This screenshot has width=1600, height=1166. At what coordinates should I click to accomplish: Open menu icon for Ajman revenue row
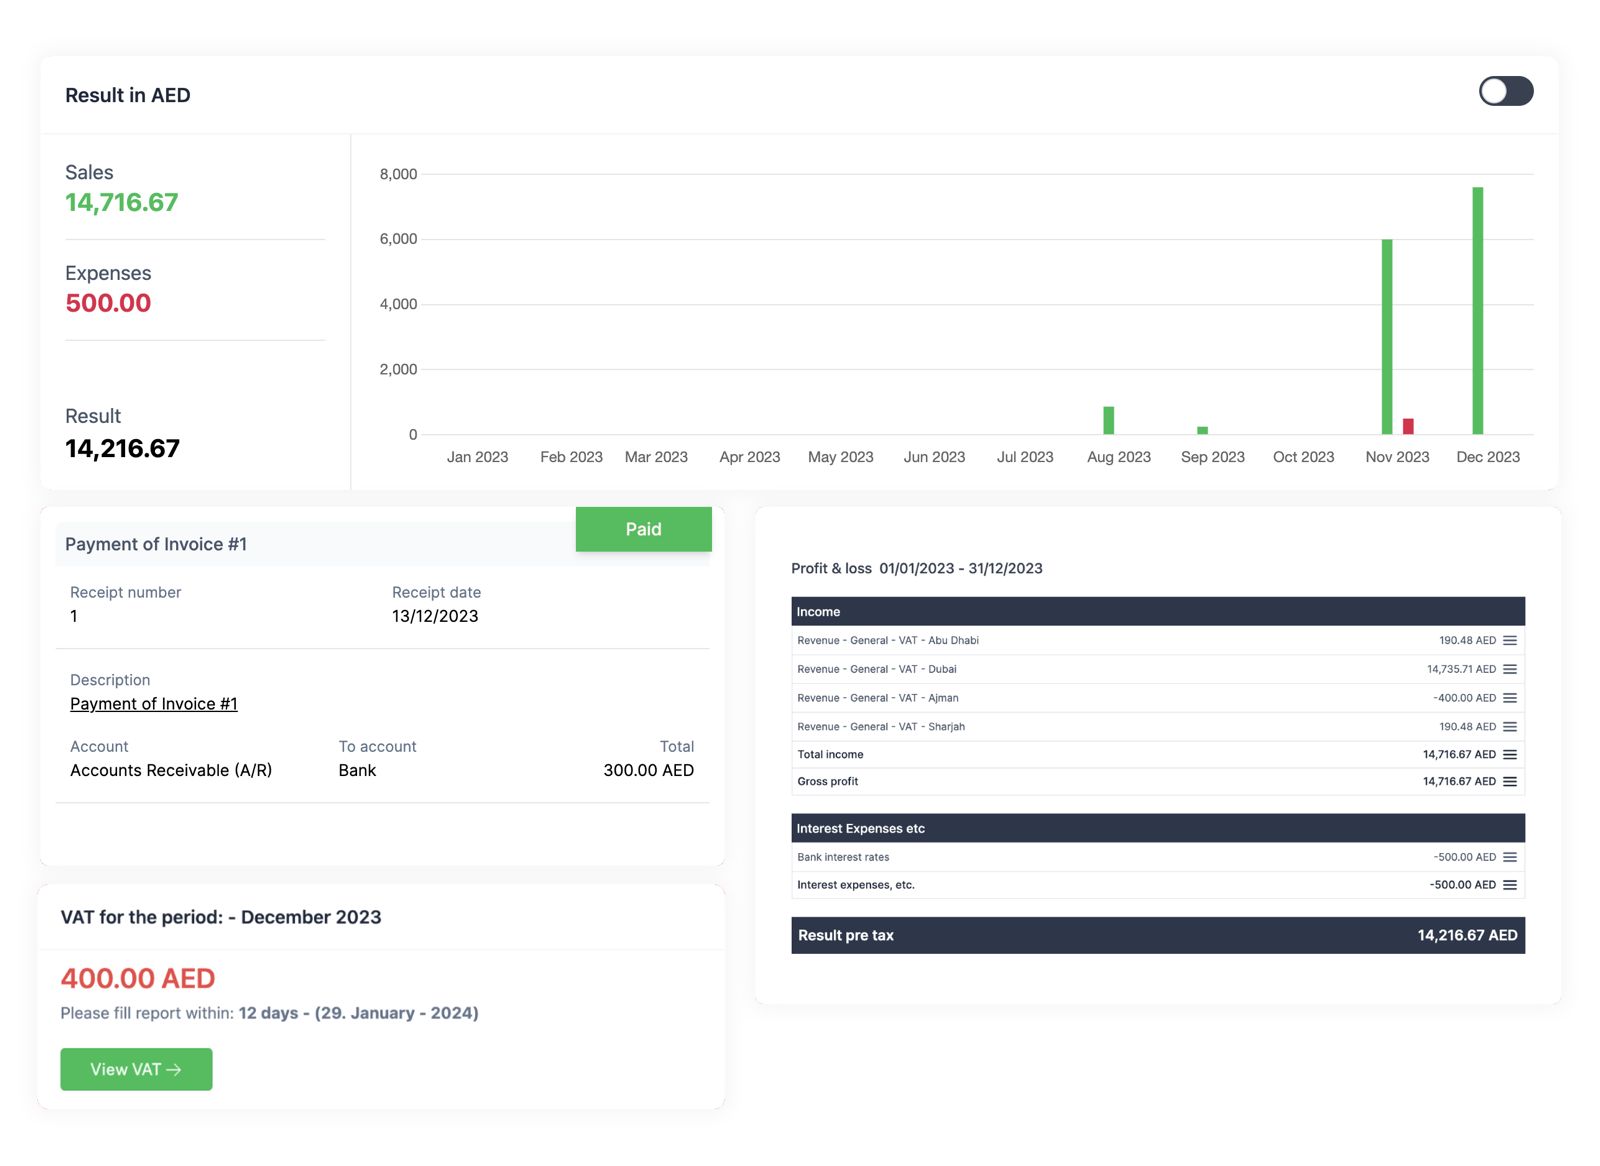[1509, 698]
